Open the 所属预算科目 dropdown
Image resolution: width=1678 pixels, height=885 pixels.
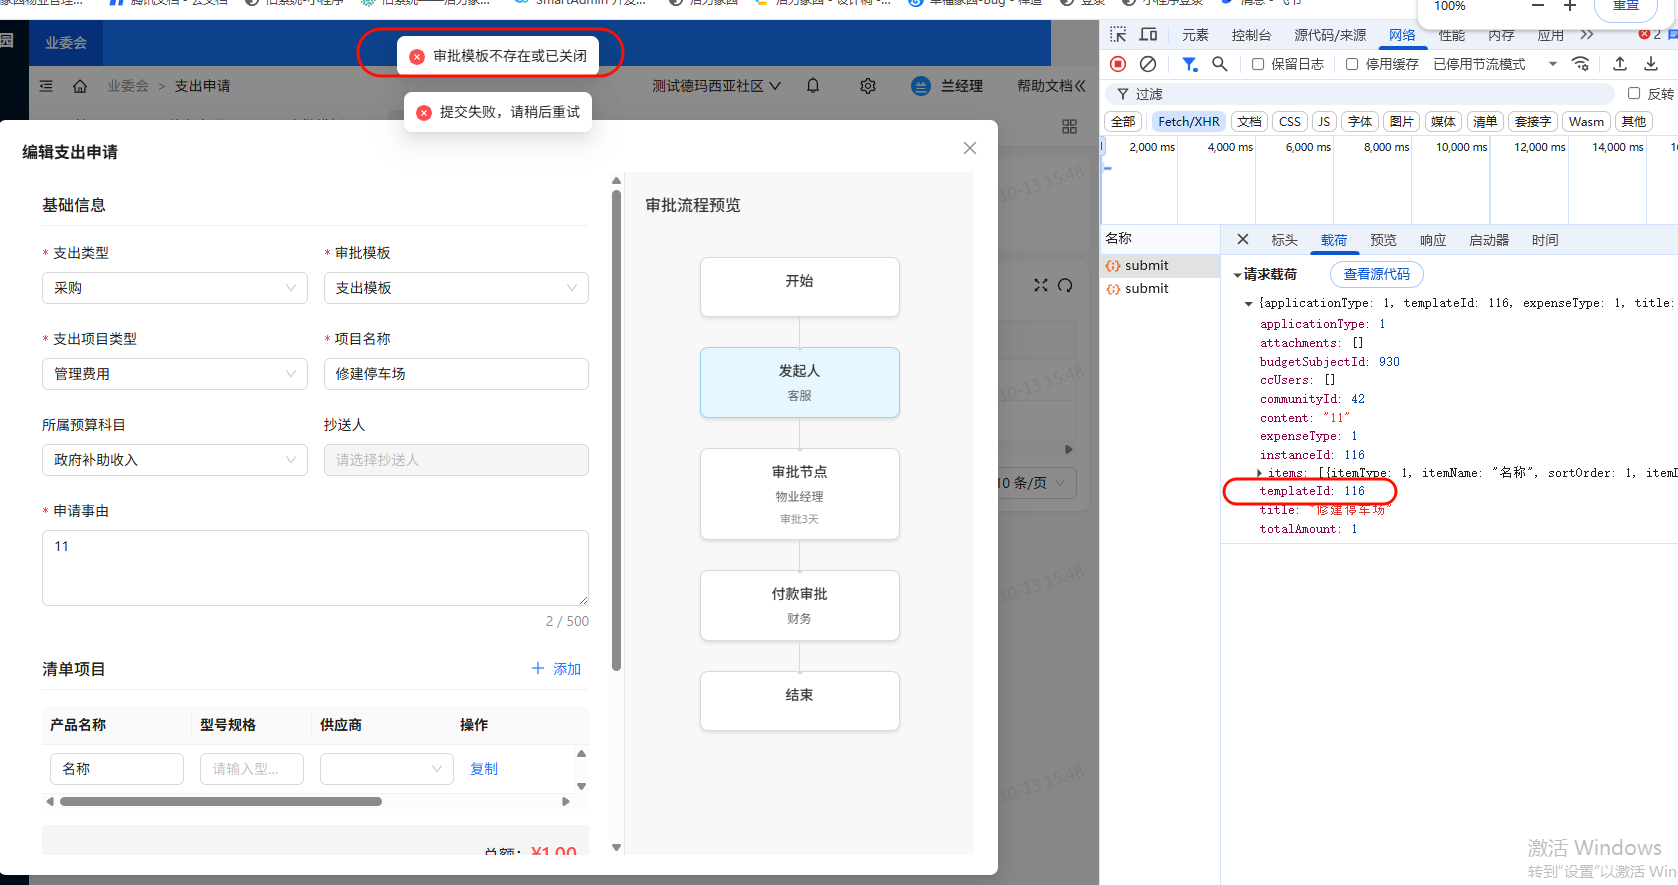175,460
